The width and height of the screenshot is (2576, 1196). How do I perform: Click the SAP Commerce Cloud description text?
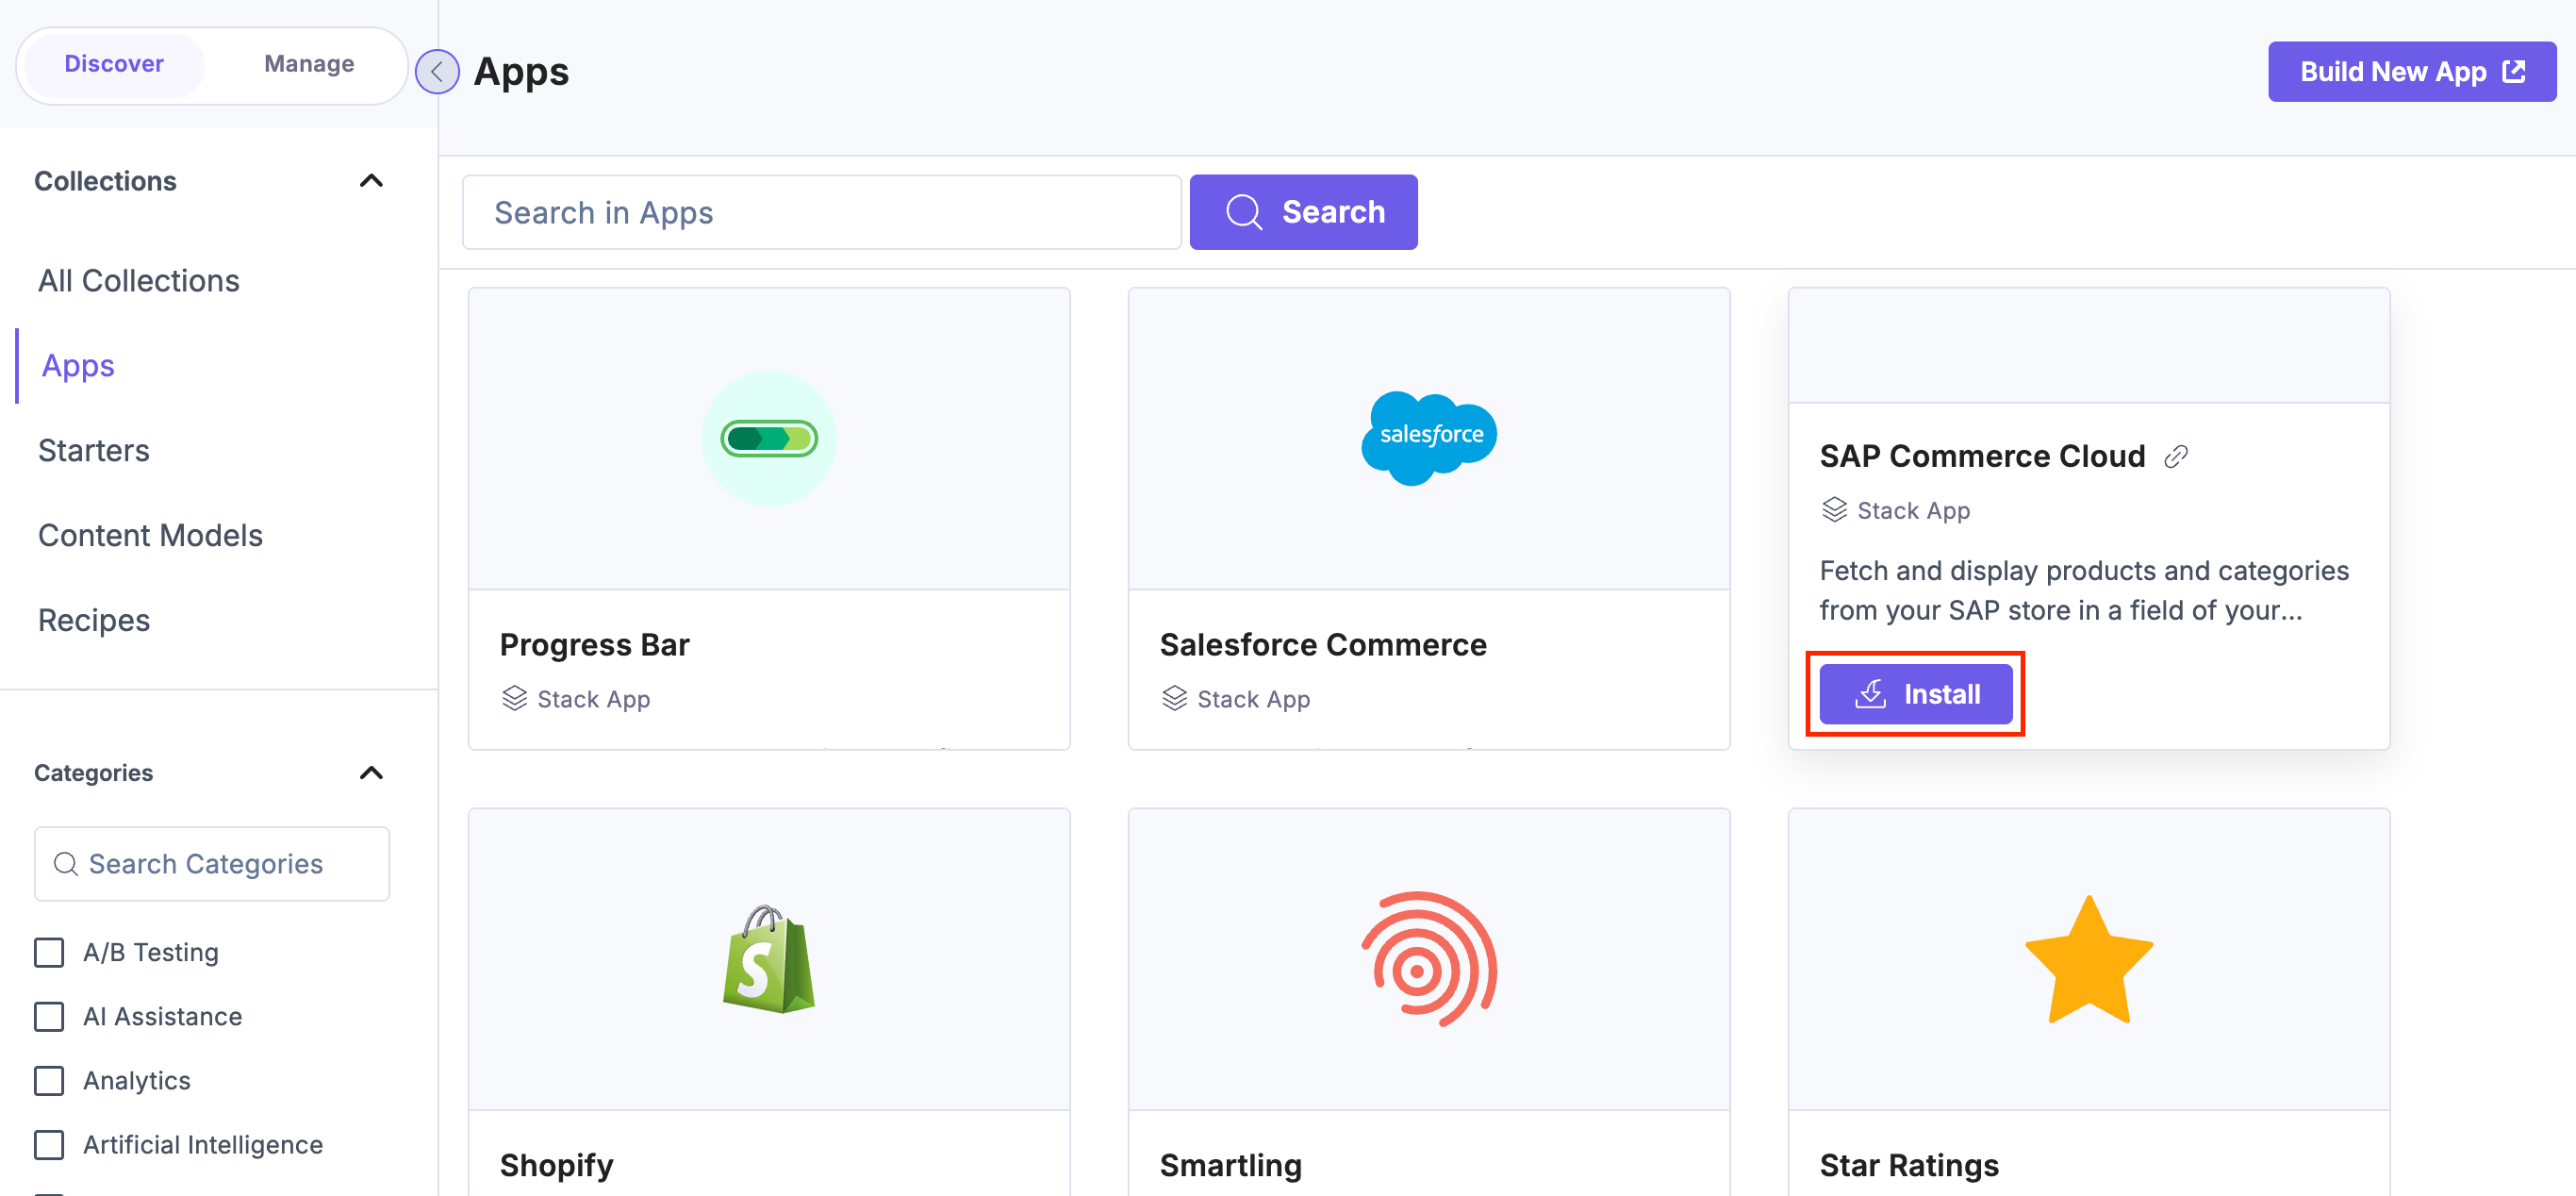coord(2083,591)
